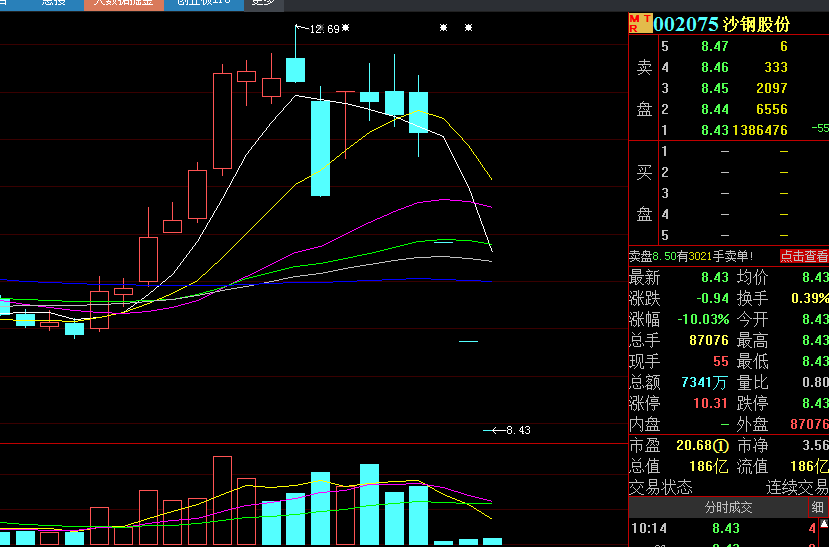Click the 连续交易 status text

pos(797,487)
